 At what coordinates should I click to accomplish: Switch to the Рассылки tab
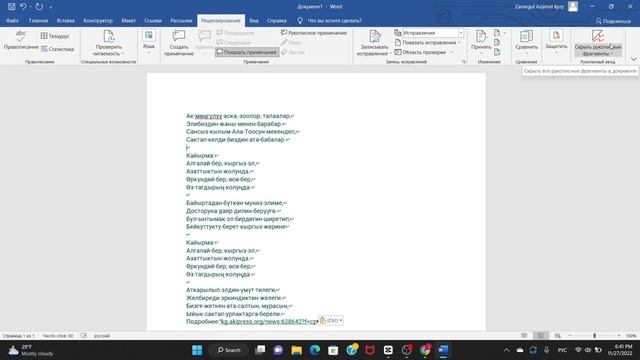(181, 20)
